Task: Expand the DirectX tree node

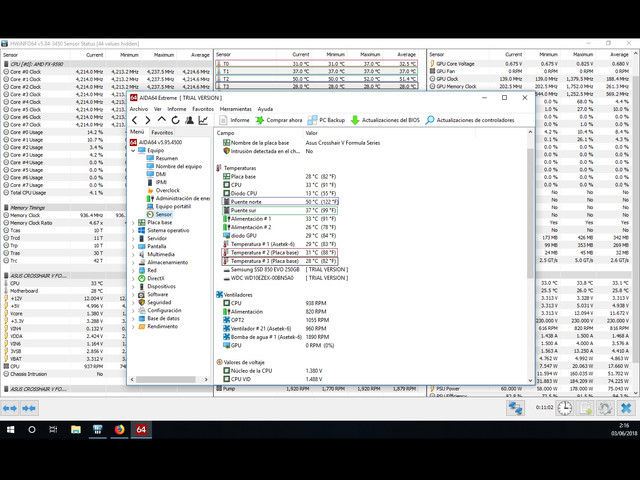Action: pos(133,279)
